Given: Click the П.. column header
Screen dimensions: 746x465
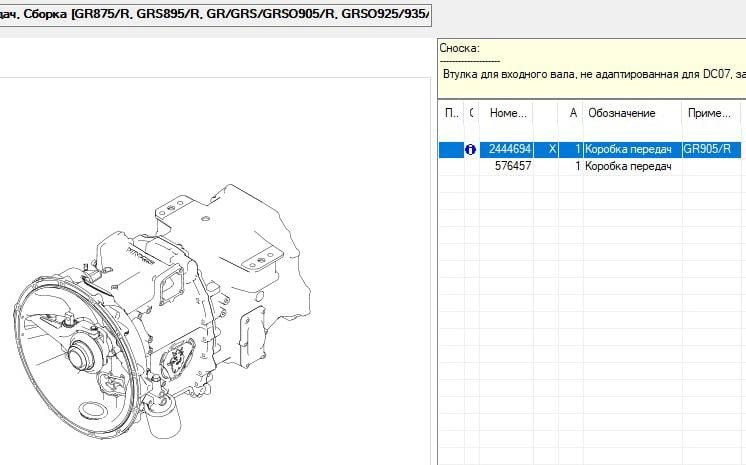Looking at the screenshot, I should (451, 113).
